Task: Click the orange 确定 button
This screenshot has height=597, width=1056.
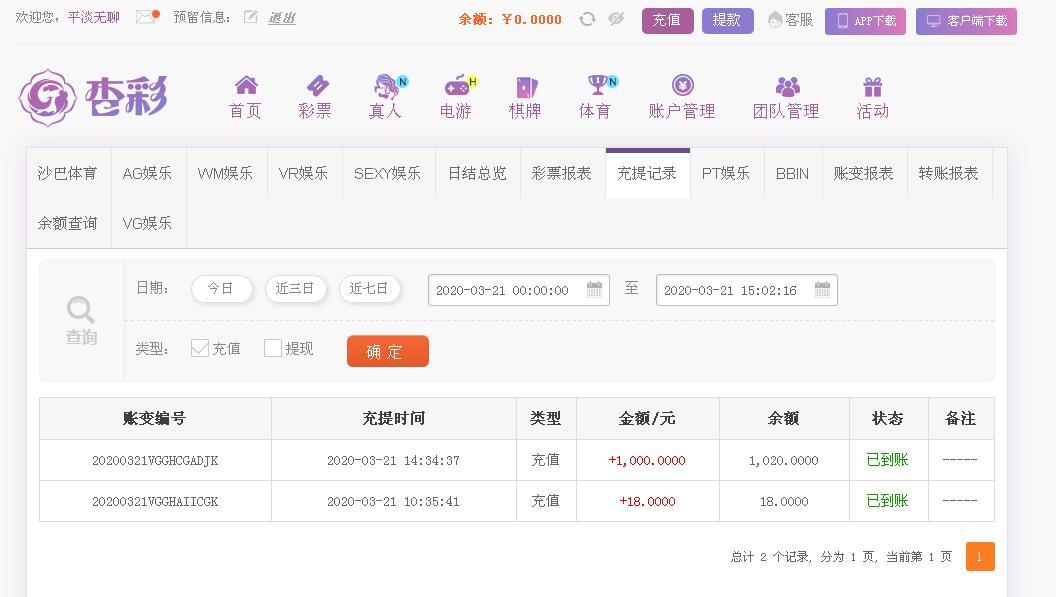Action: tap(388, 351)
